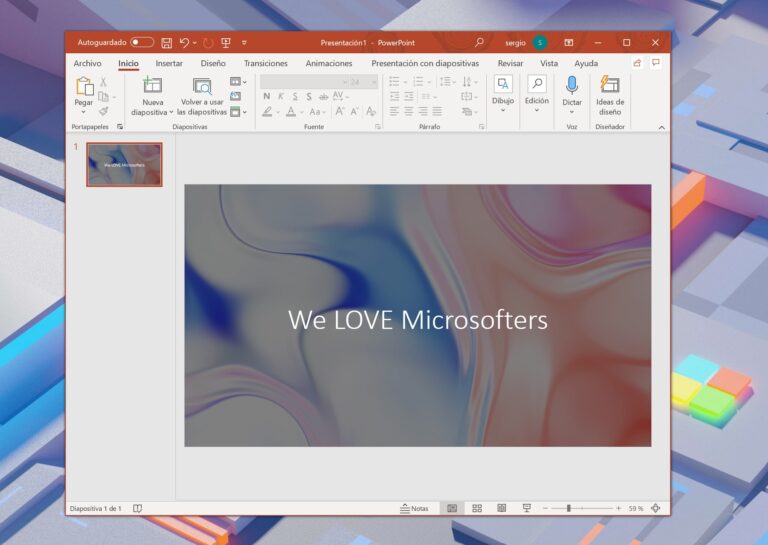Click the fit slide to window icon
768x545 pixels.
655,508
